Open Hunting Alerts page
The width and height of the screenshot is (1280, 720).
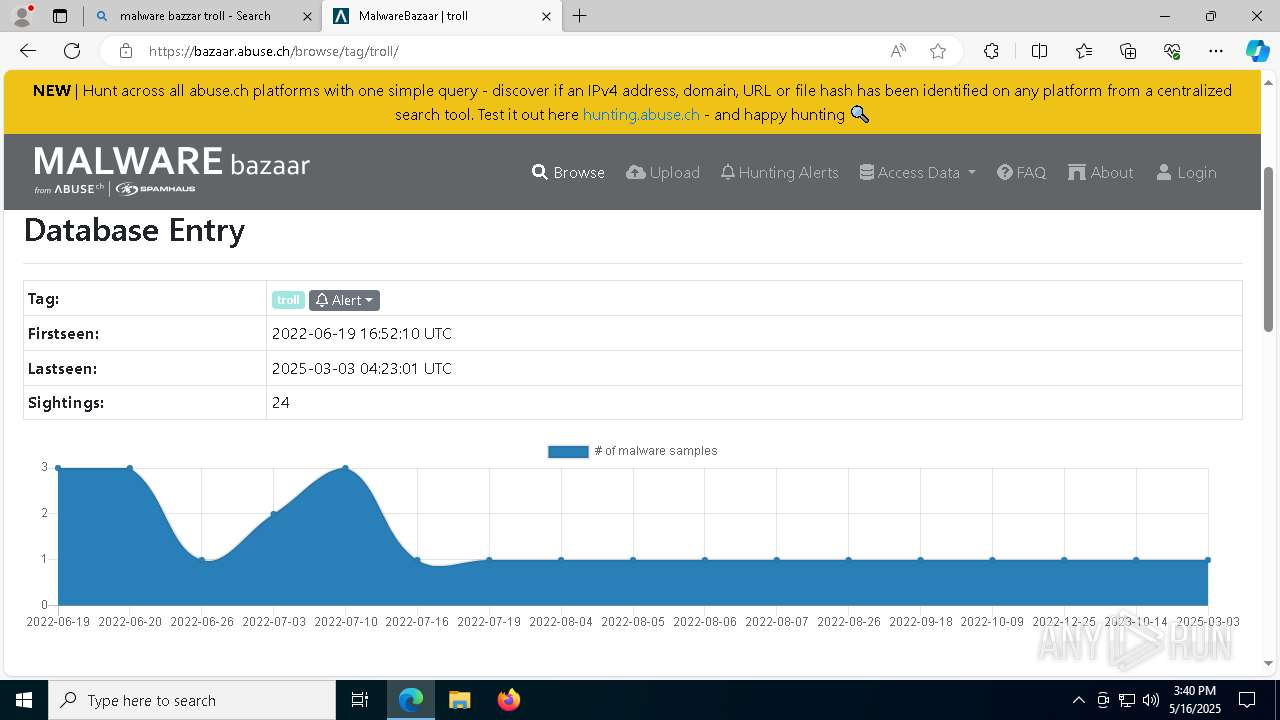tap(780, 172)
